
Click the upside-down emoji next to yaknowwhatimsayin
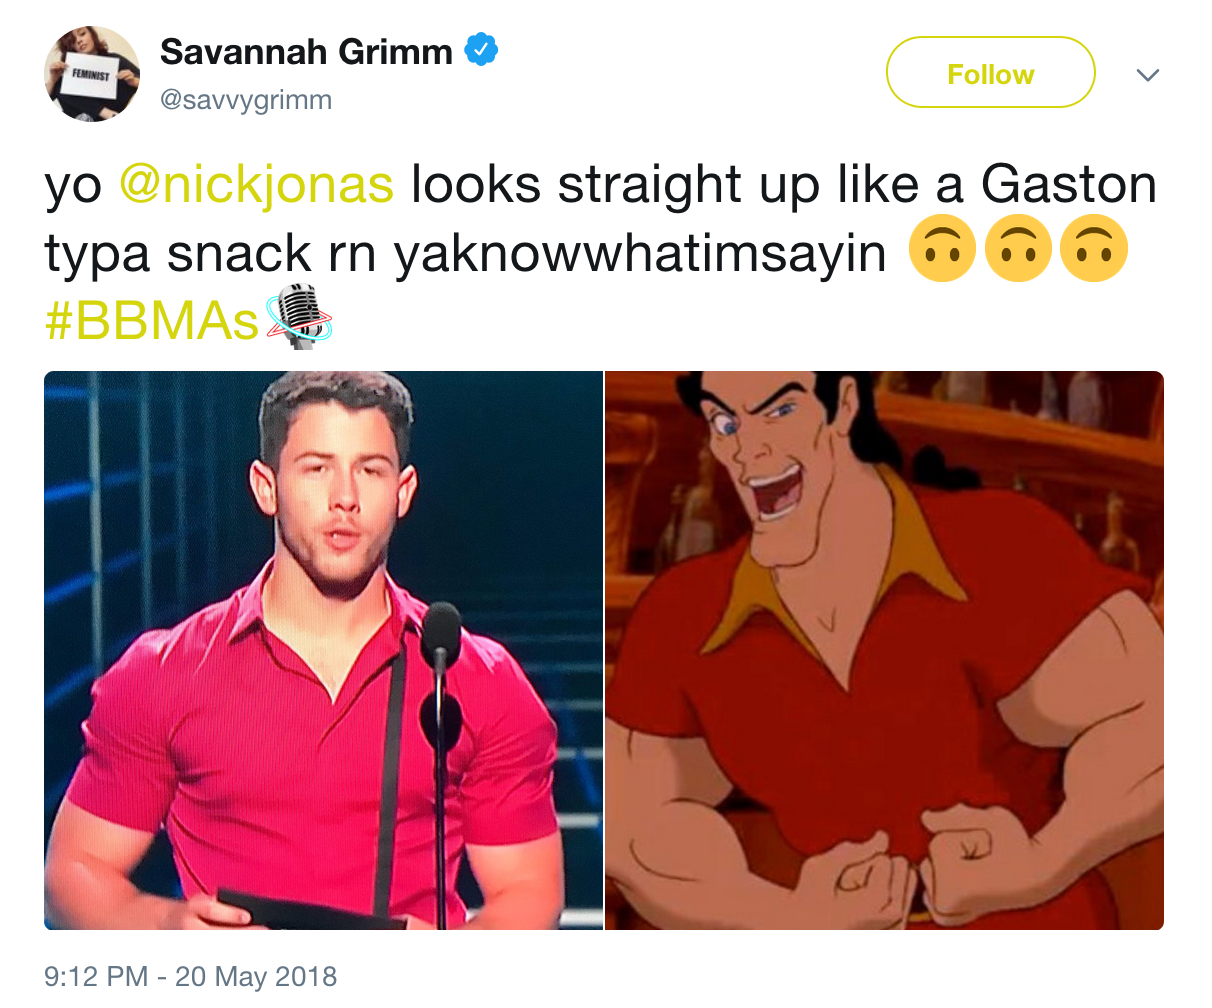941,251
